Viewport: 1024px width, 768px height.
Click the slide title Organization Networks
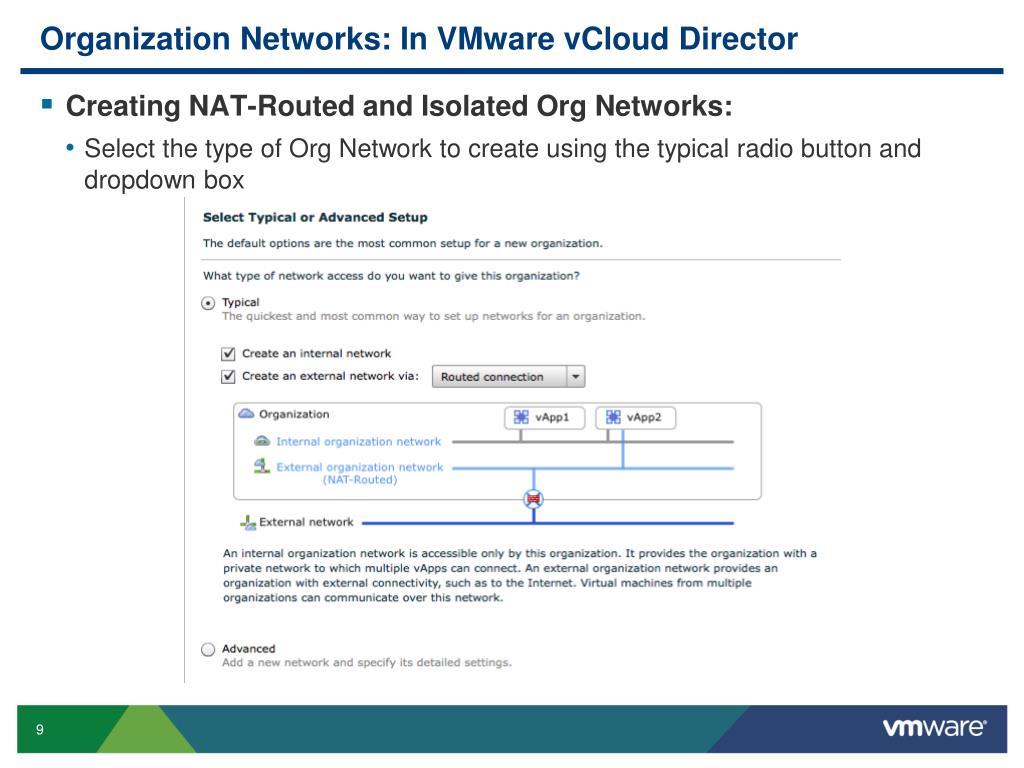coord(419,39)
